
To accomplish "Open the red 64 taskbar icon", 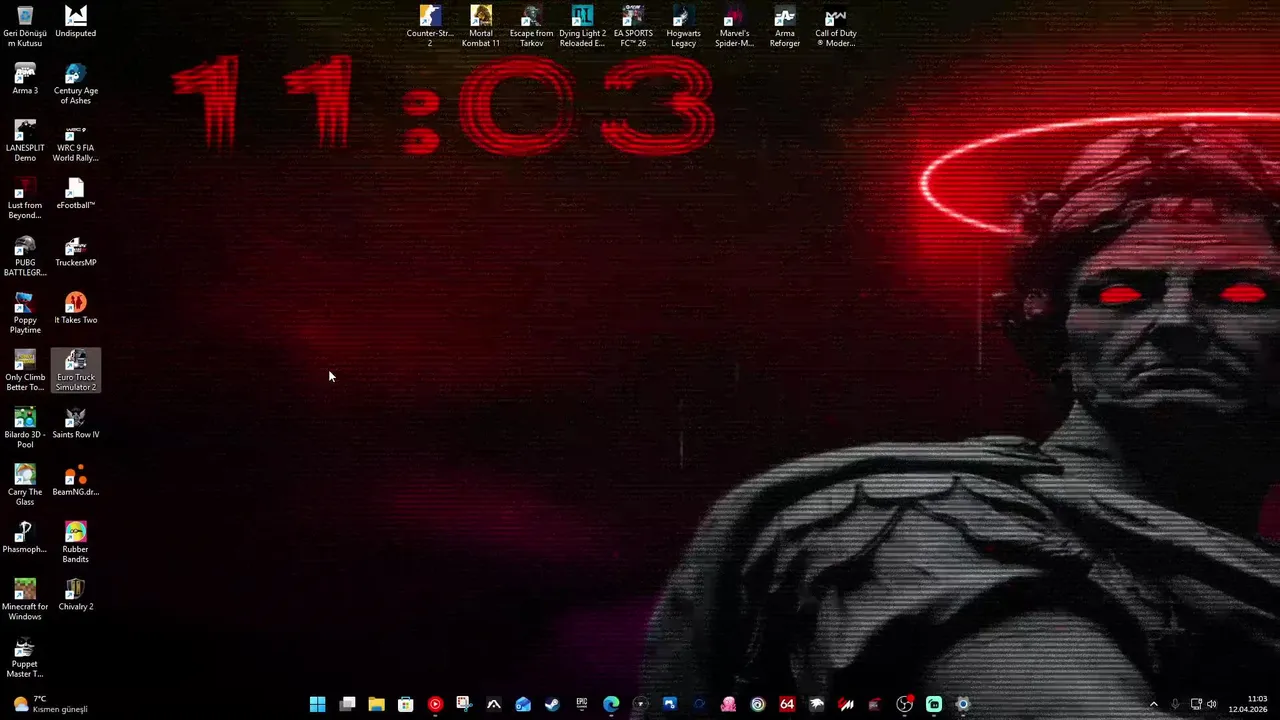I will (787, 704).
